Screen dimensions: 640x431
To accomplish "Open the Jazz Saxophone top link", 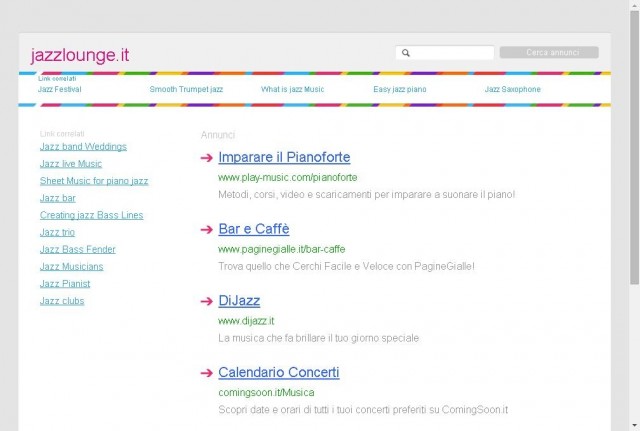I will (513, 89).
